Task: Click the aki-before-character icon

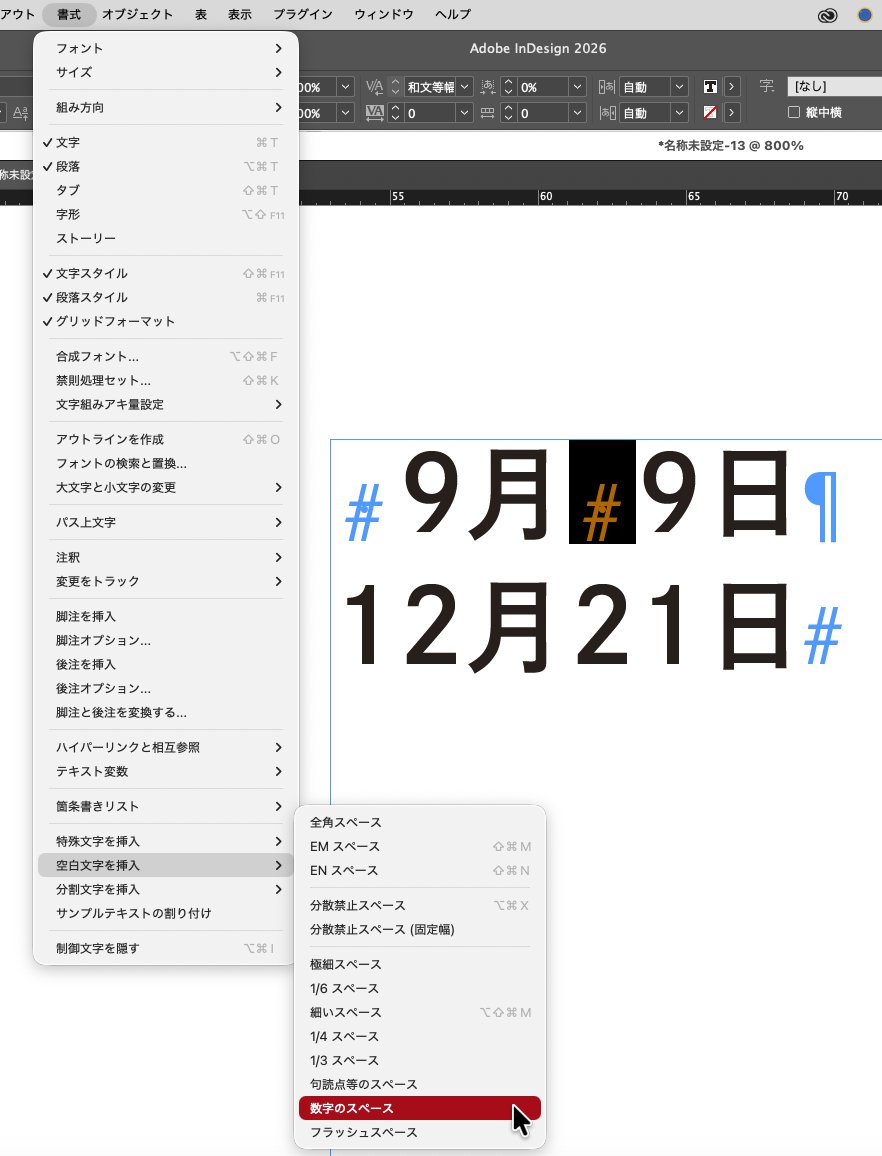Action: click(x=607, y=87)
